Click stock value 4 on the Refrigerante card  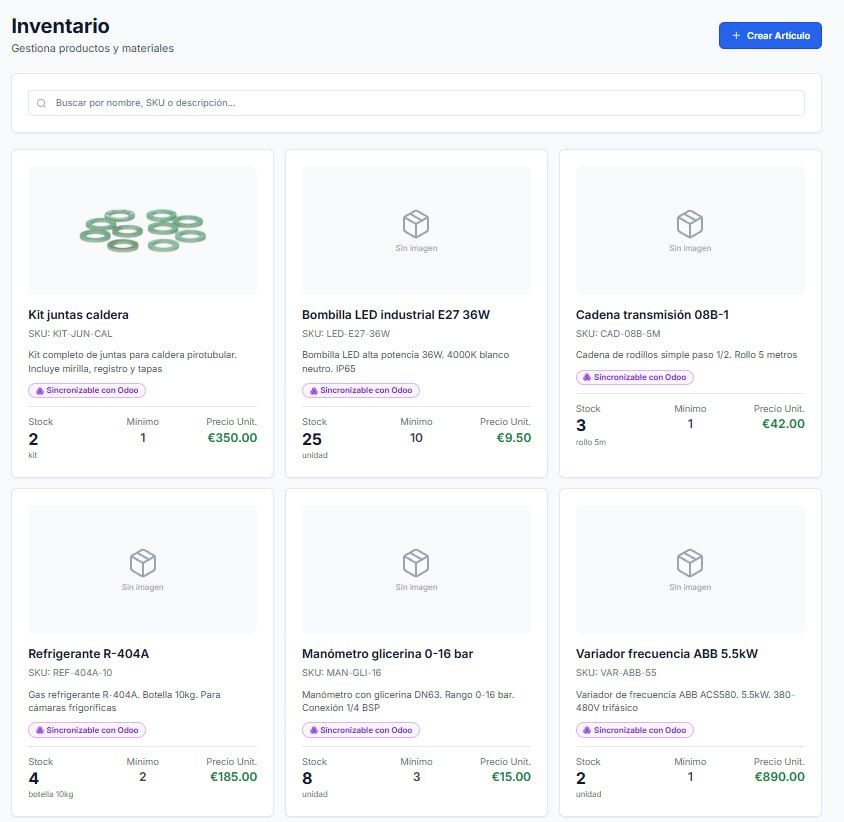(x=34, y=779)
